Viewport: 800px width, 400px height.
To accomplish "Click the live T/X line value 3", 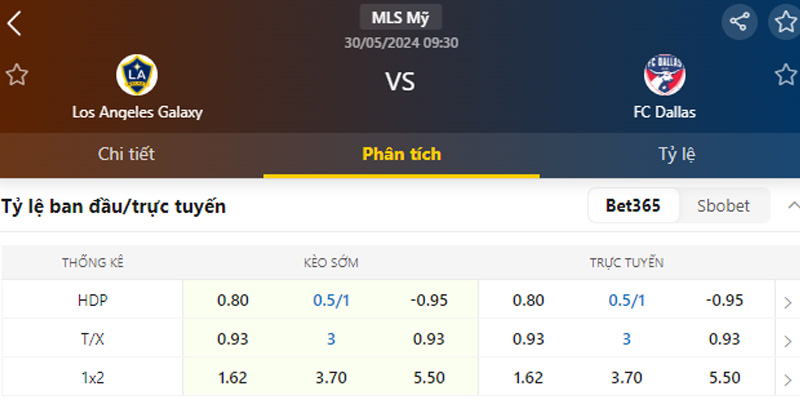I will [x=627, y=339].
